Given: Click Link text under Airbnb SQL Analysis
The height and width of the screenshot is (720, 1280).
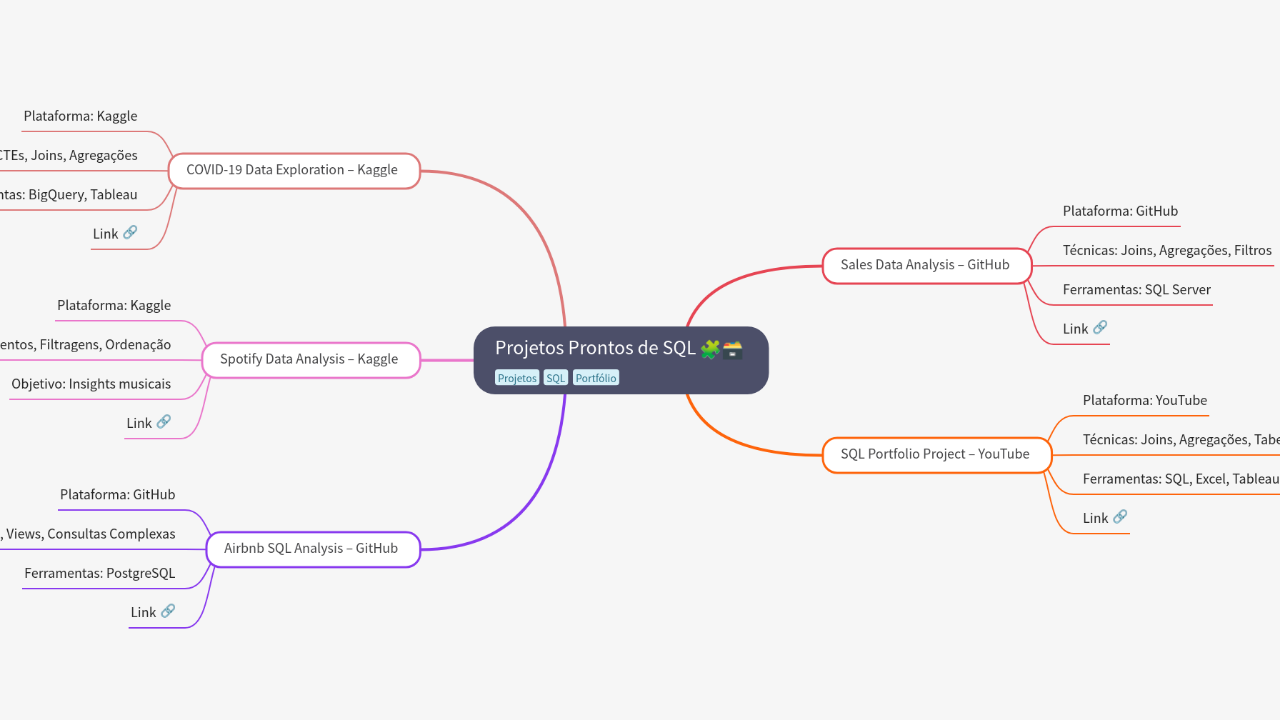Looking at the screenshot, I should 143,612.
